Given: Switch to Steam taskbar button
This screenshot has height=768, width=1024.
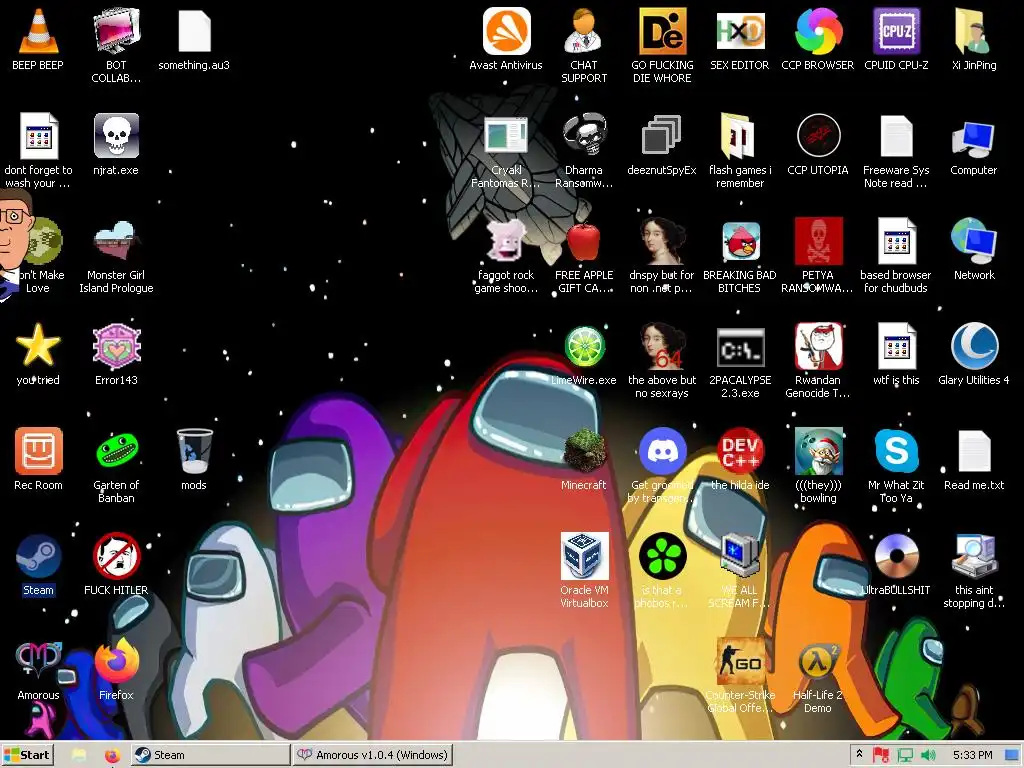Looking at the screenshot, I should click(x=210, y=755).
